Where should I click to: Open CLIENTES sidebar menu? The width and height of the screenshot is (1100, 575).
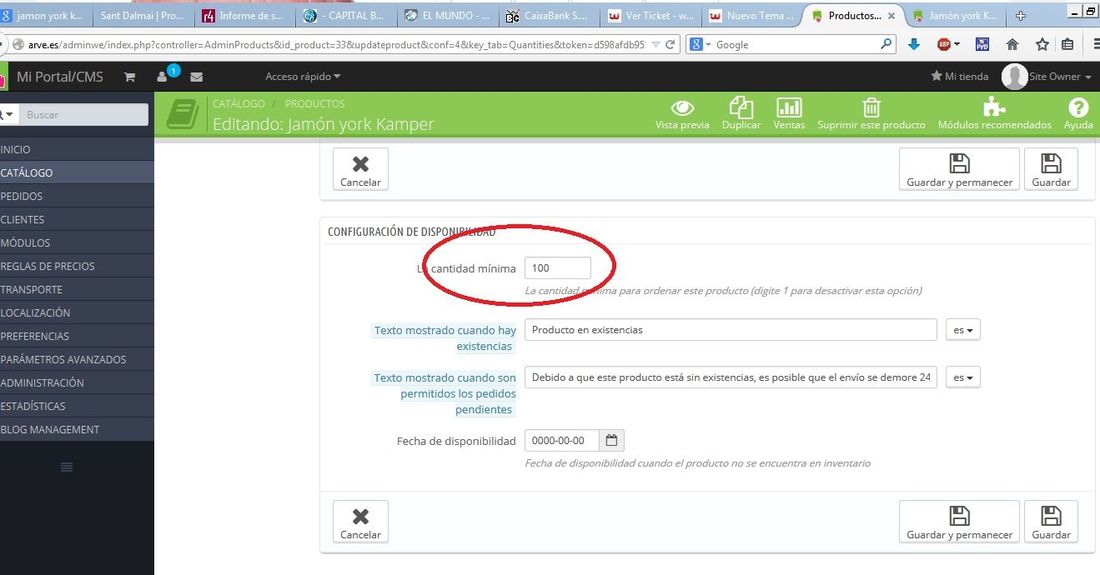tap(76, 219)
